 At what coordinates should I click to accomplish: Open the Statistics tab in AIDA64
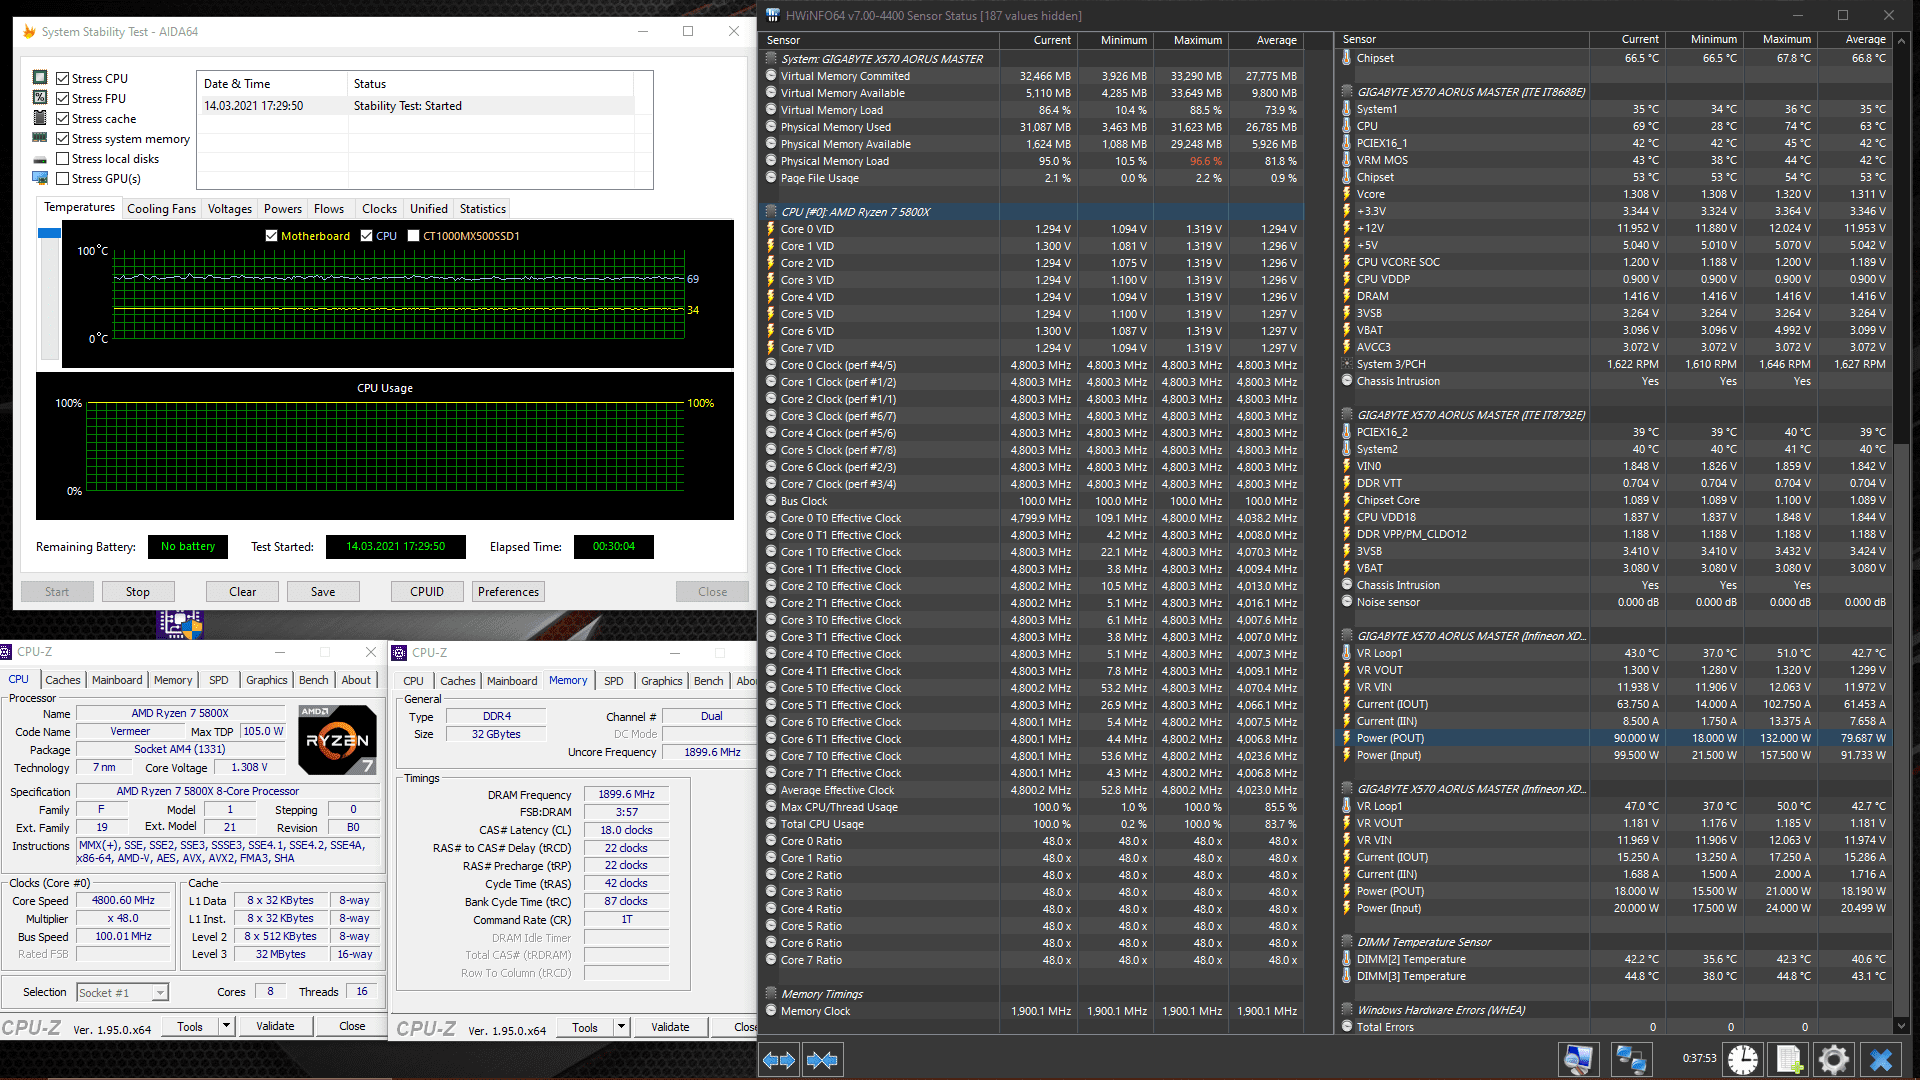[482, 209]
